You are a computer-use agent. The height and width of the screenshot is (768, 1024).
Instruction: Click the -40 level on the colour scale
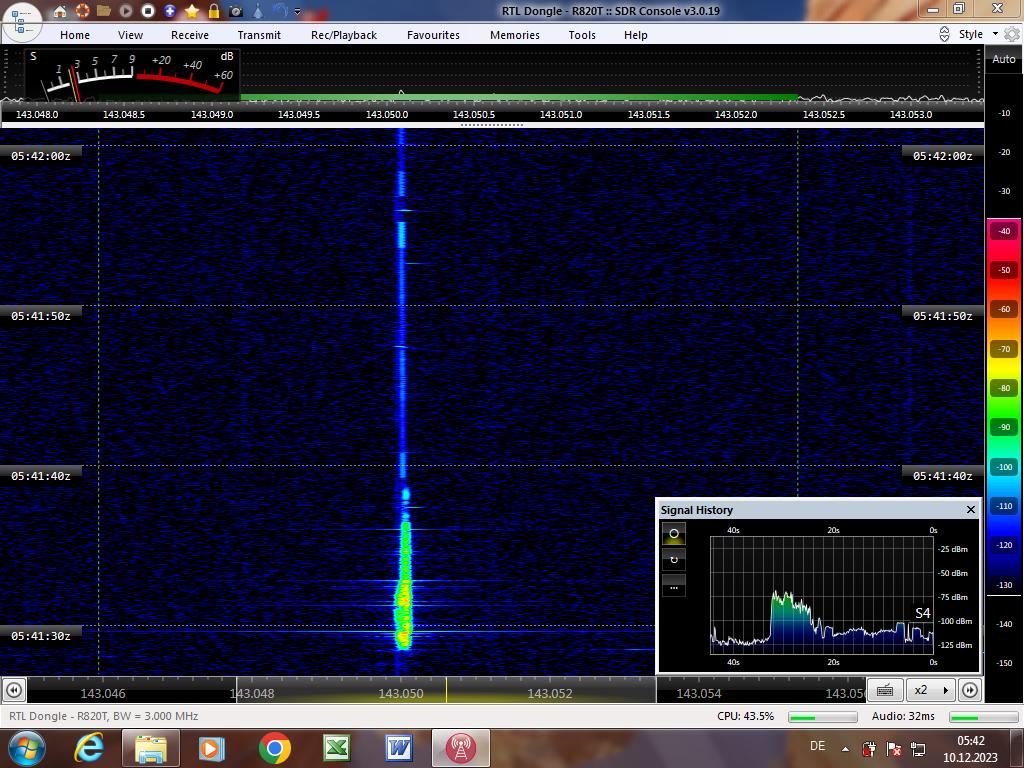[1004, 231]
